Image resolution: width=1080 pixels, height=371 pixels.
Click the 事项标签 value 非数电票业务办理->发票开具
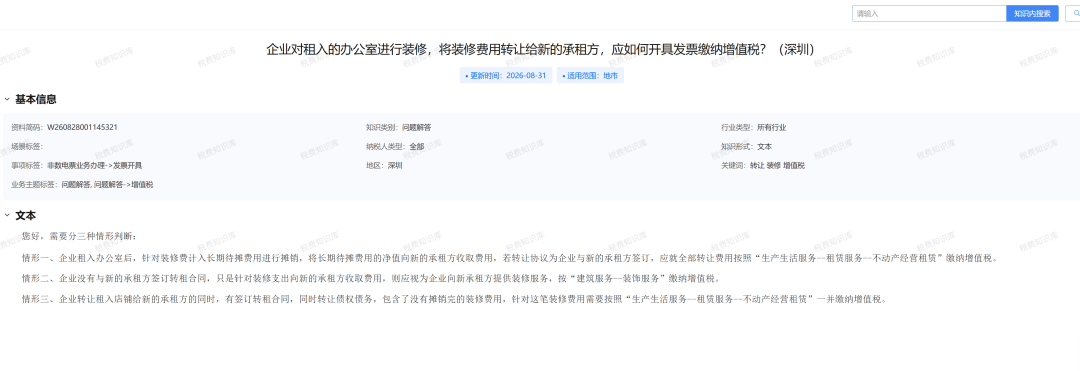pos(95,166)
